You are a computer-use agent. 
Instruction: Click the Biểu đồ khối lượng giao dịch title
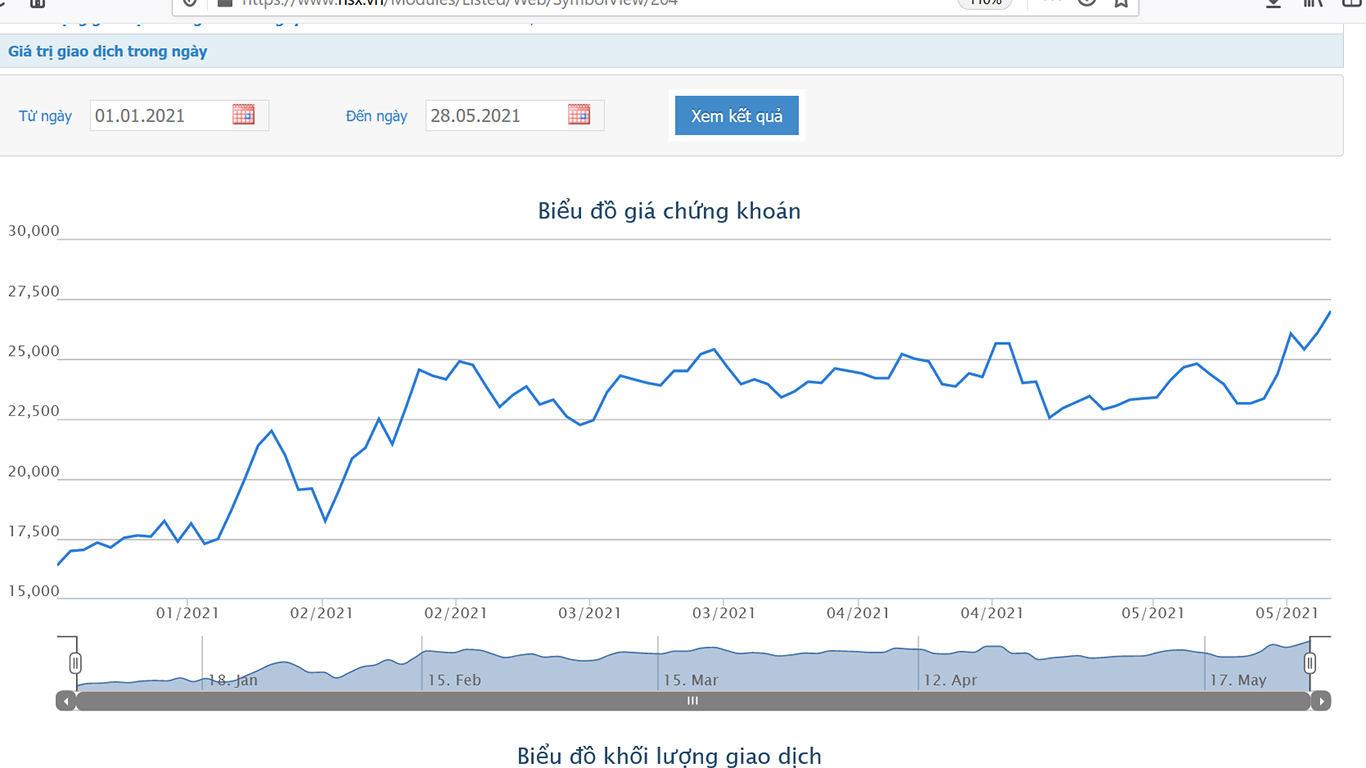[x=669, y=756]
